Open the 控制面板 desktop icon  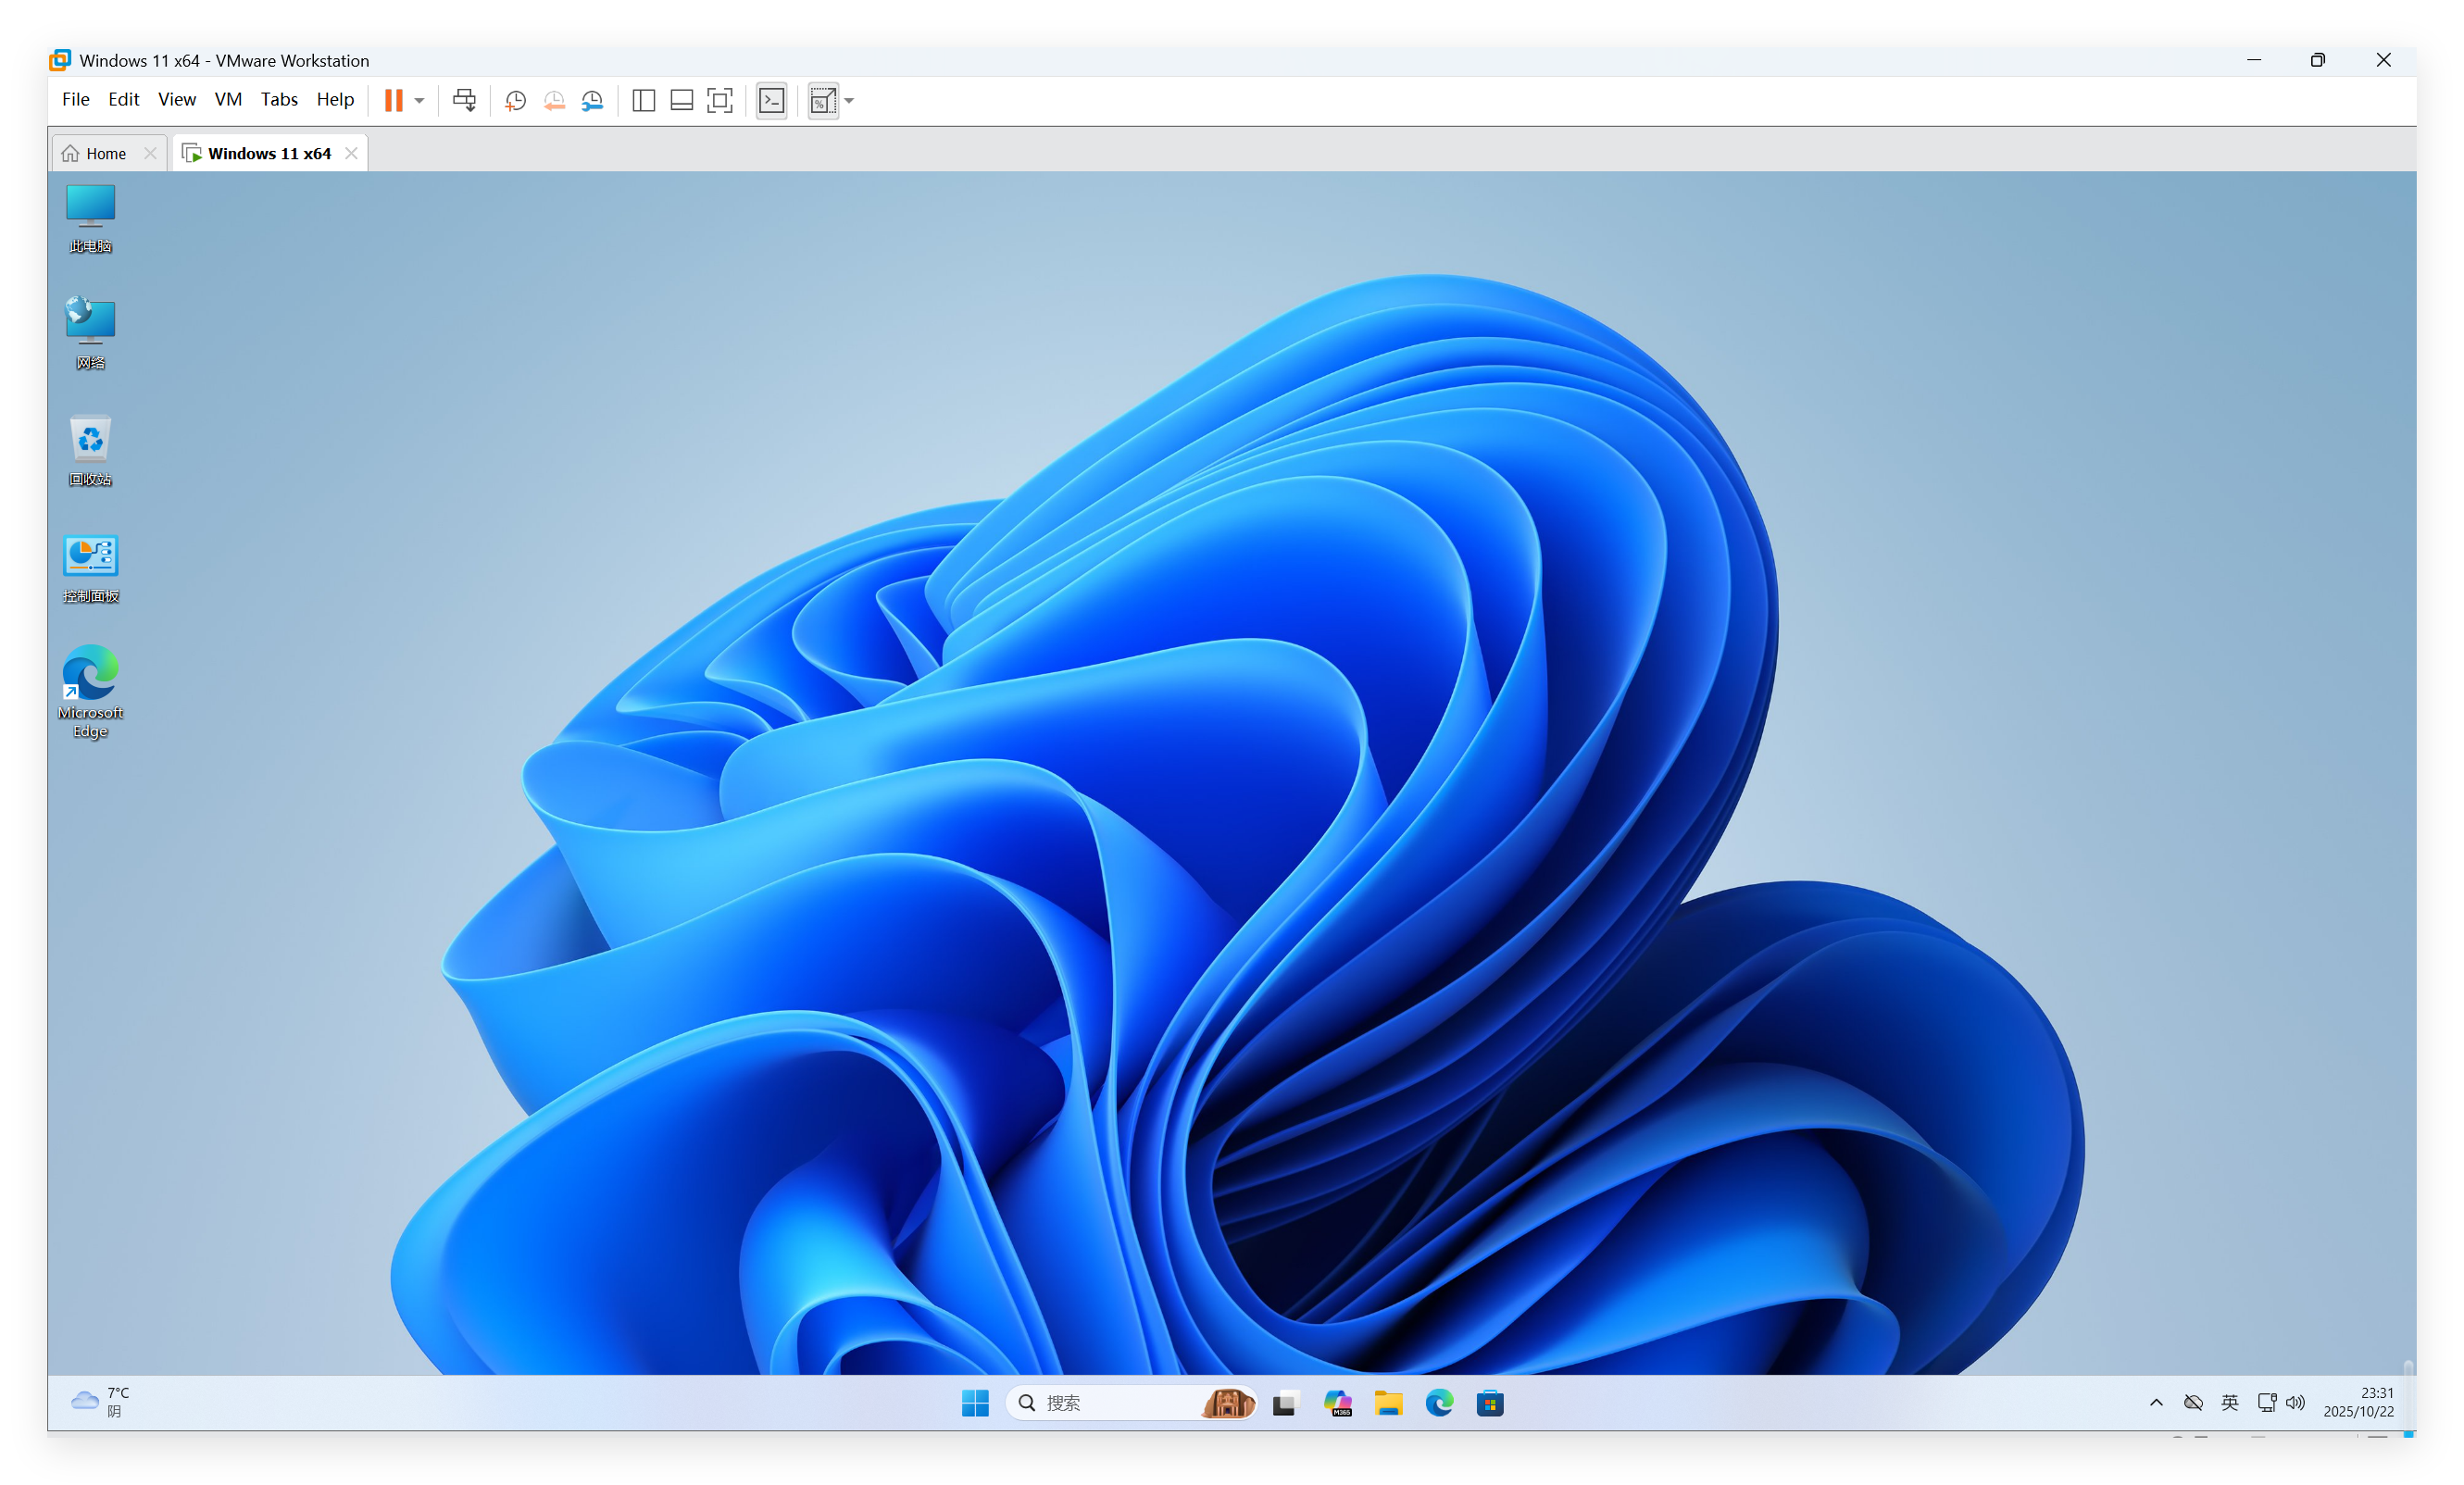tap(90, 568)
